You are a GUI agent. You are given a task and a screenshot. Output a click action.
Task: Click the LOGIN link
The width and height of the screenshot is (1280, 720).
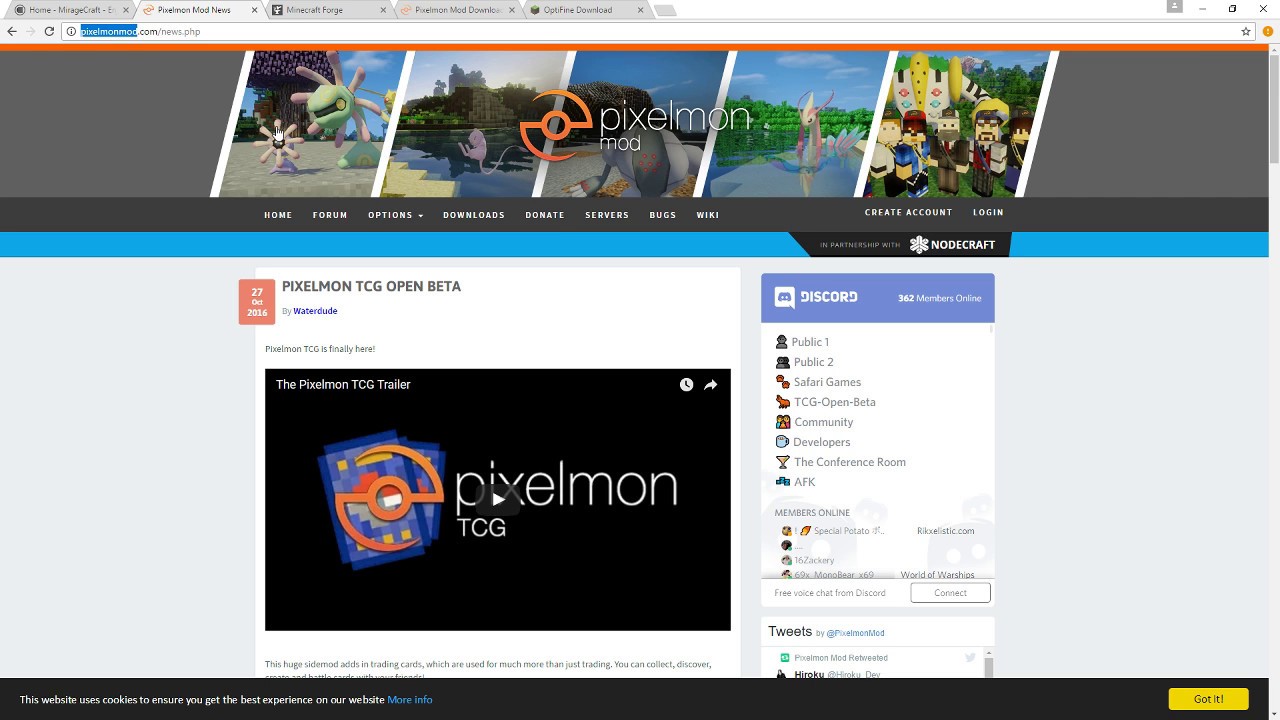point(988,212)
